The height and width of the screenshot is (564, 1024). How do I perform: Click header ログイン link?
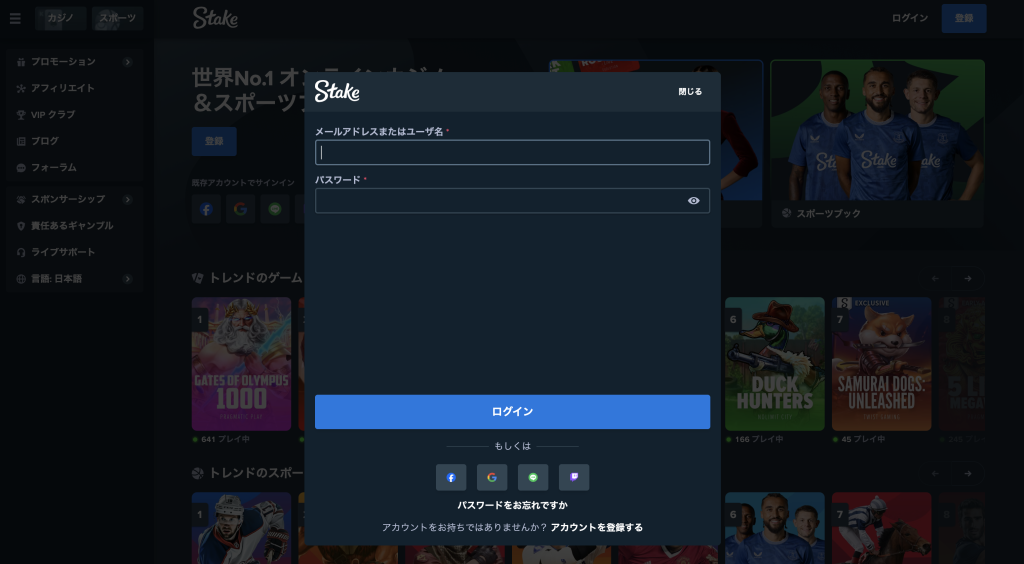910,18
